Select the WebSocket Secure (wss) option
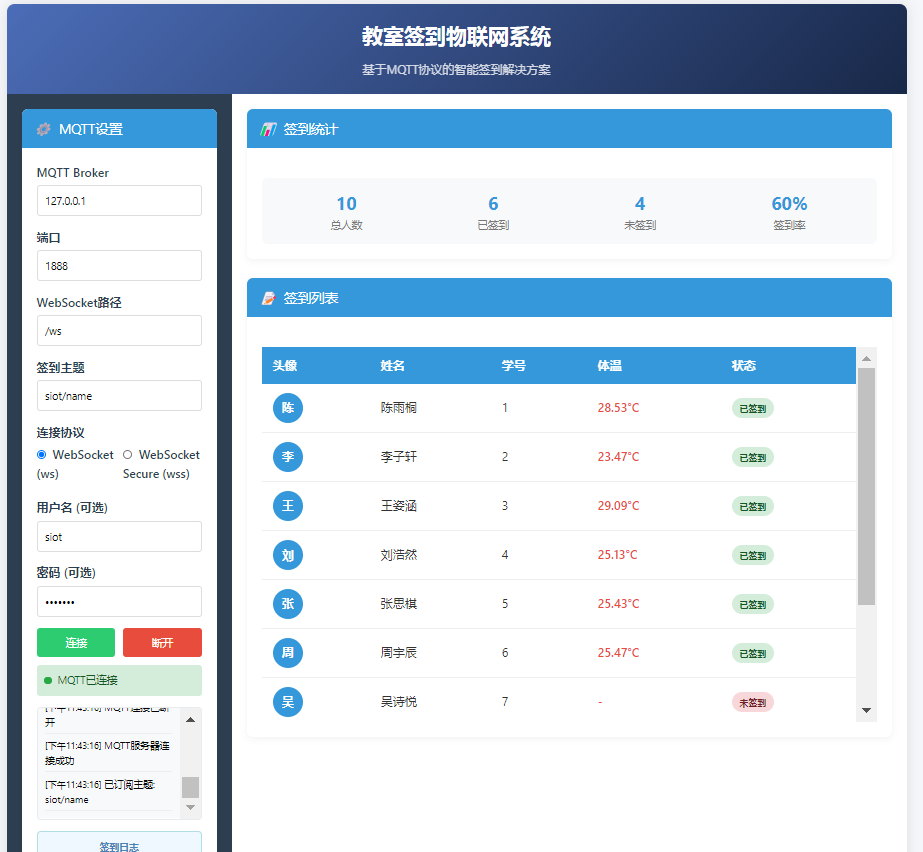This screenshot has width=923, height=852. point(128,455)
